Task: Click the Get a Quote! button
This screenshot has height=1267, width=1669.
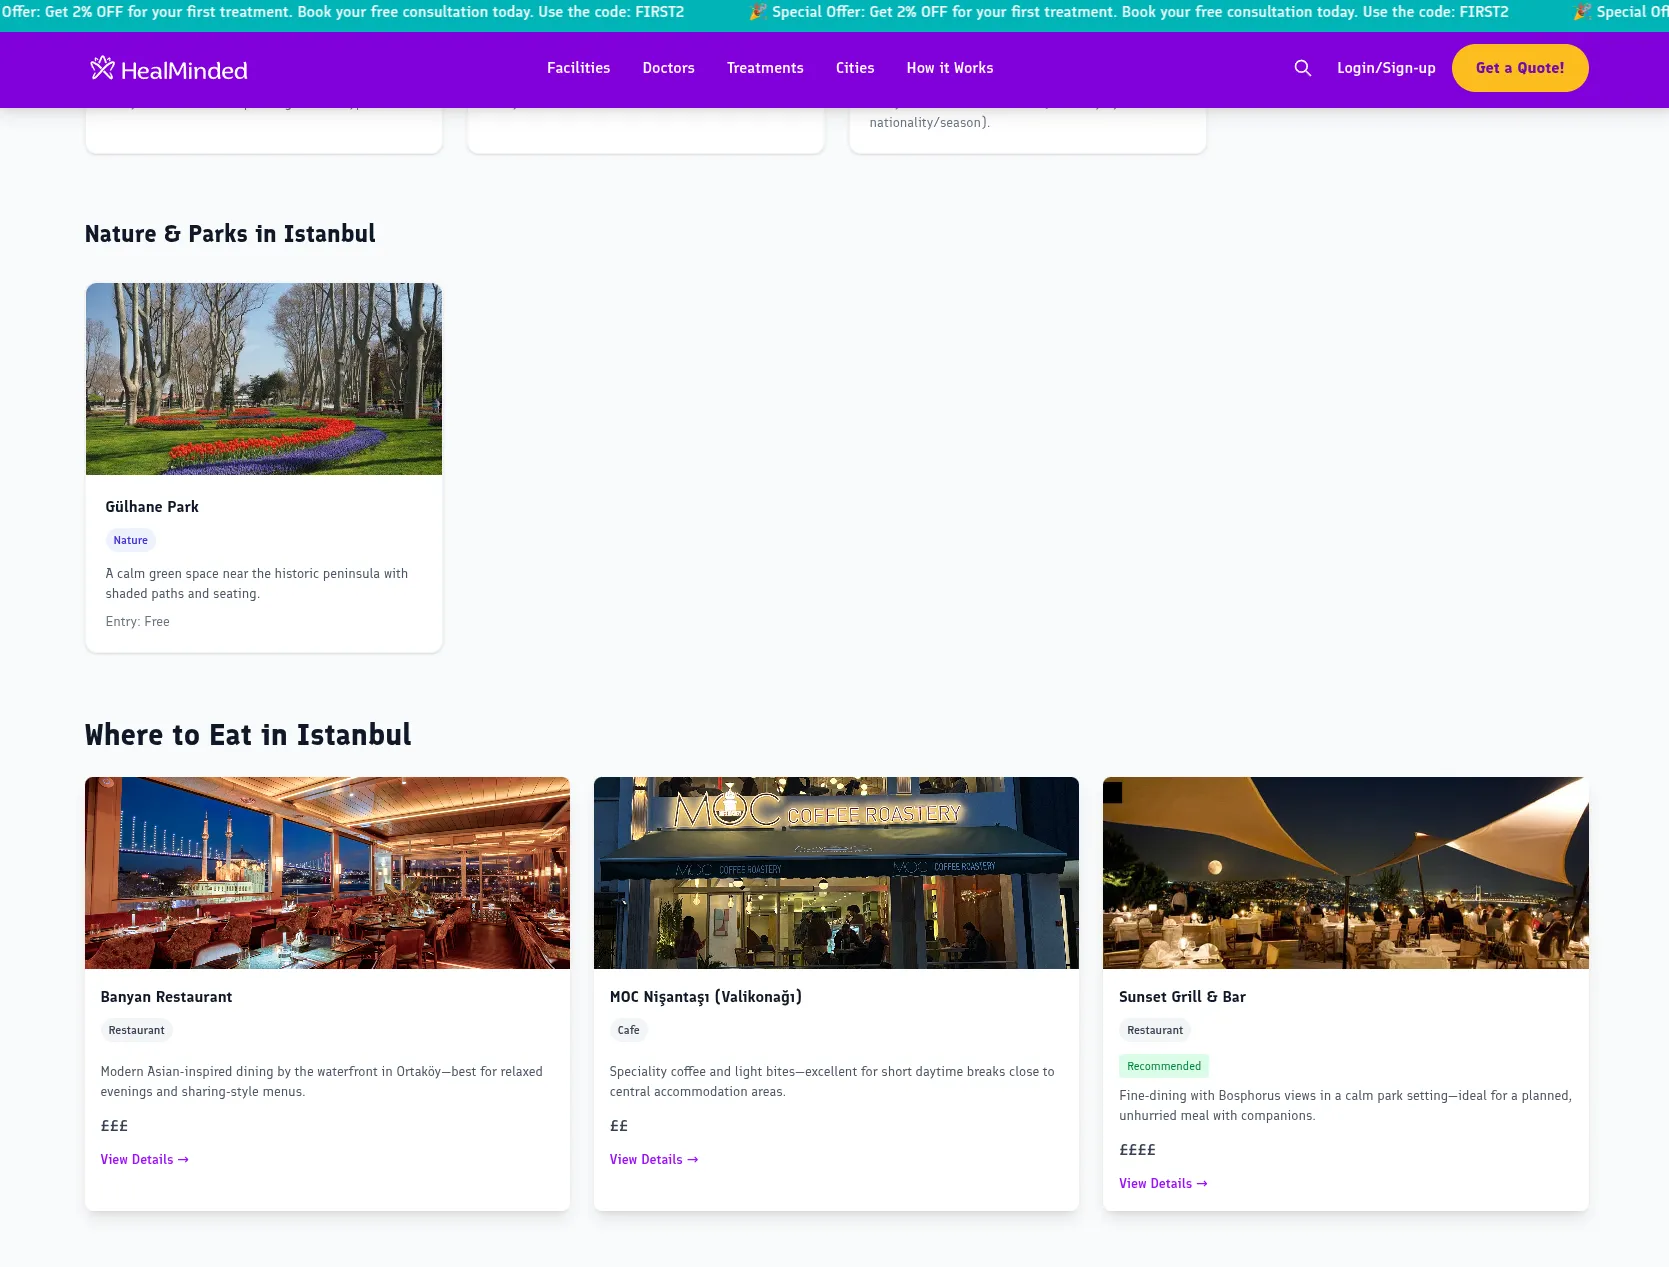Action: click(1520, 68)
